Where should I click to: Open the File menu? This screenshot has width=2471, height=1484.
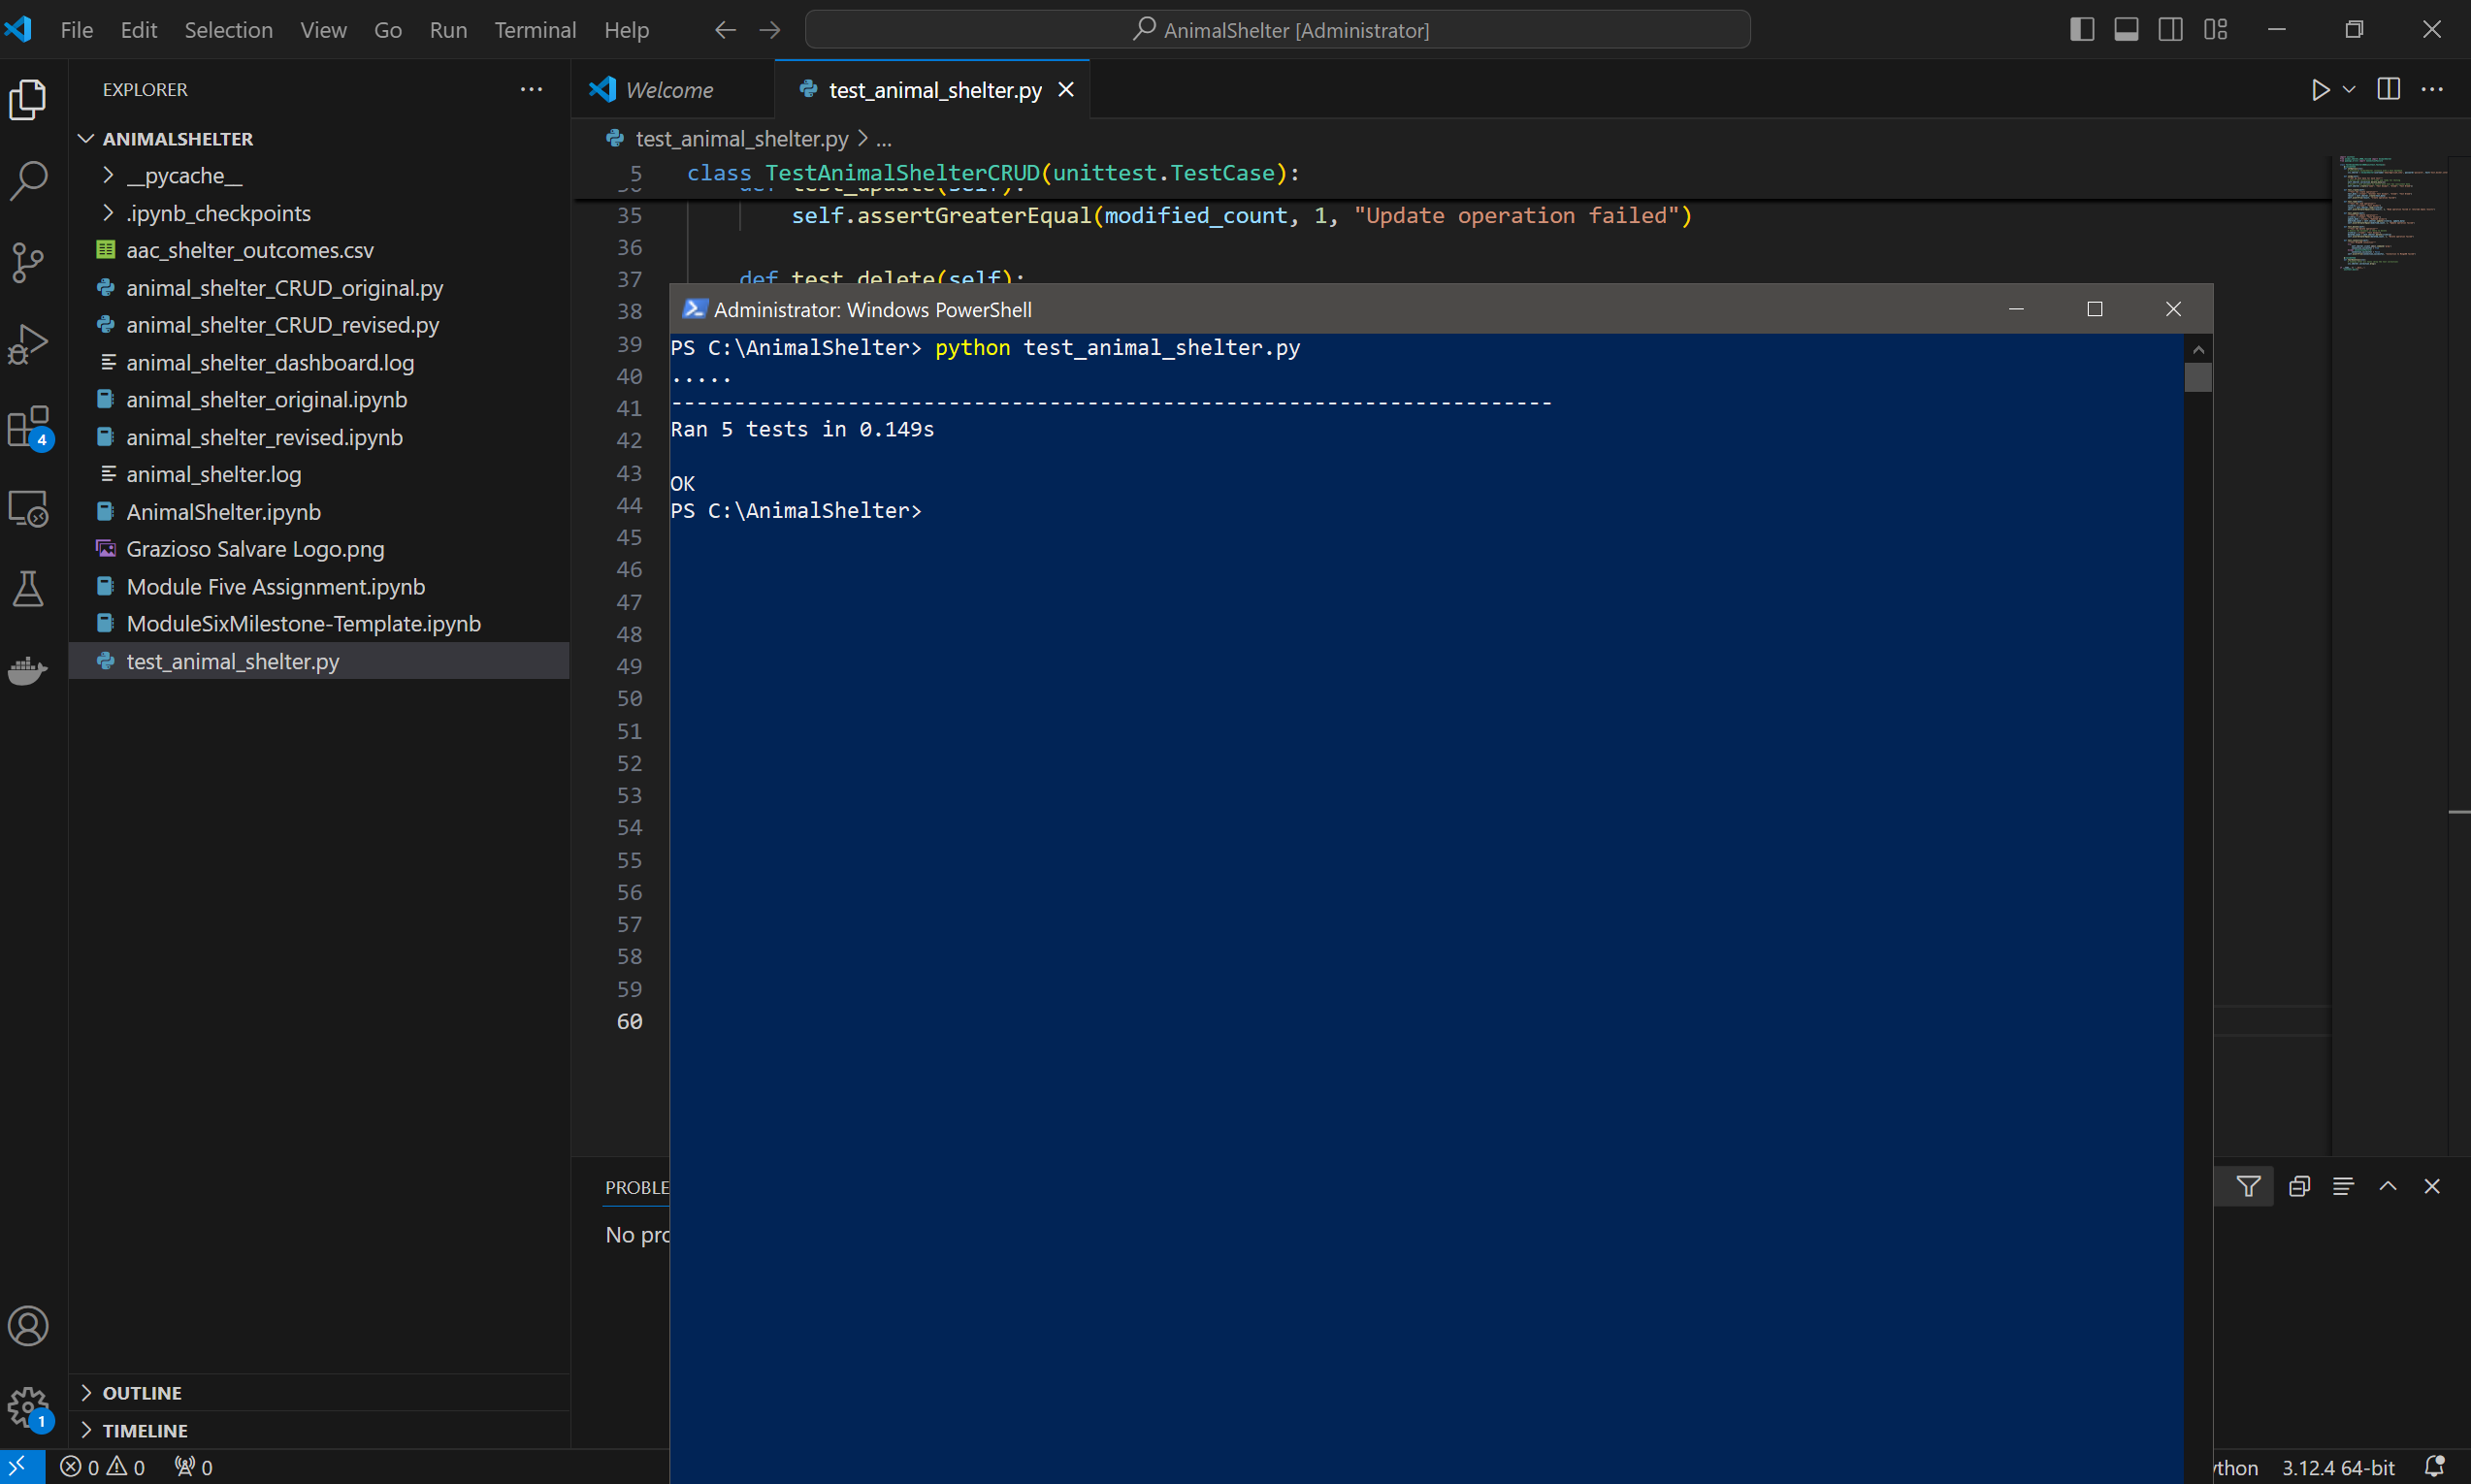tap(77, 30)
